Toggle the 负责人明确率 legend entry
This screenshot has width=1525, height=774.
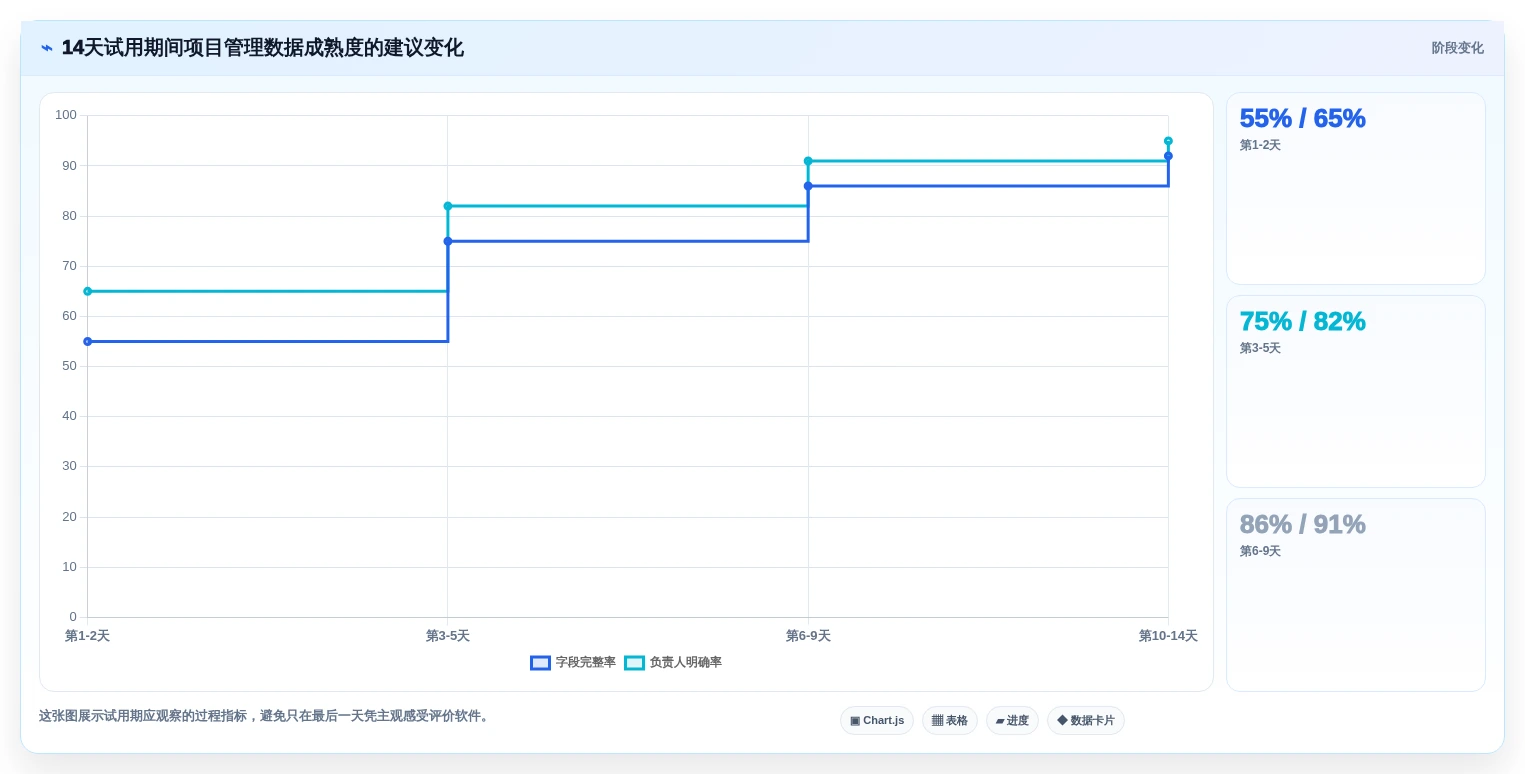(673, 662)
